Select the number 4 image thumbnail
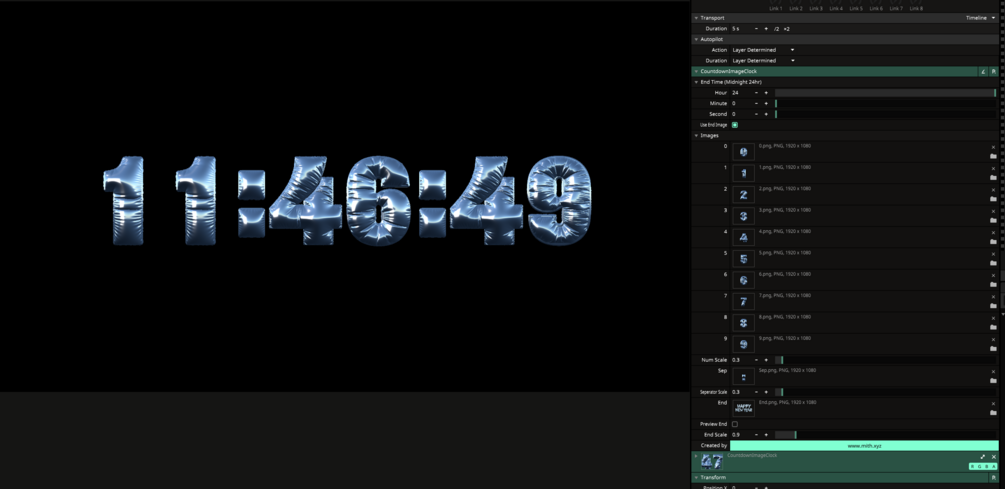 pos(743,237)
